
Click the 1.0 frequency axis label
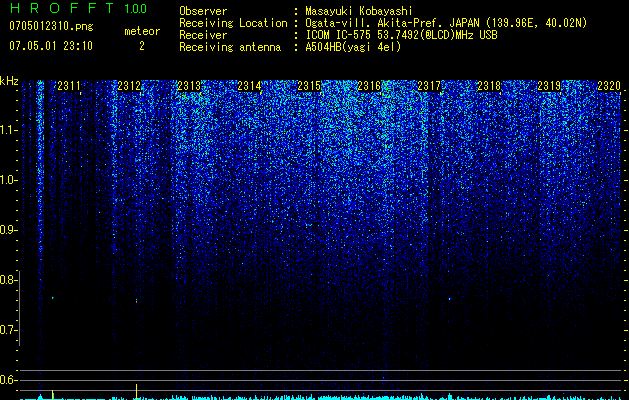9,180
